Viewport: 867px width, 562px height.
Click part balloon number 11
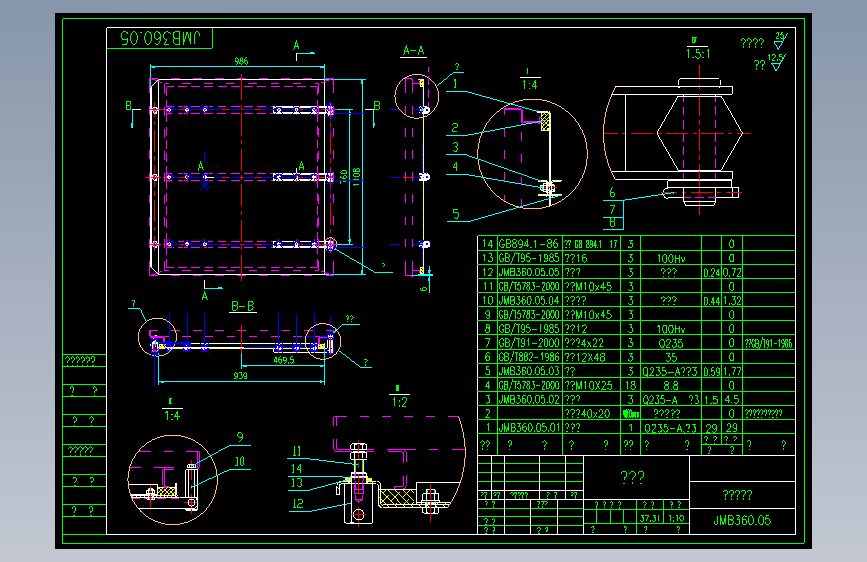tap(297, 451)
